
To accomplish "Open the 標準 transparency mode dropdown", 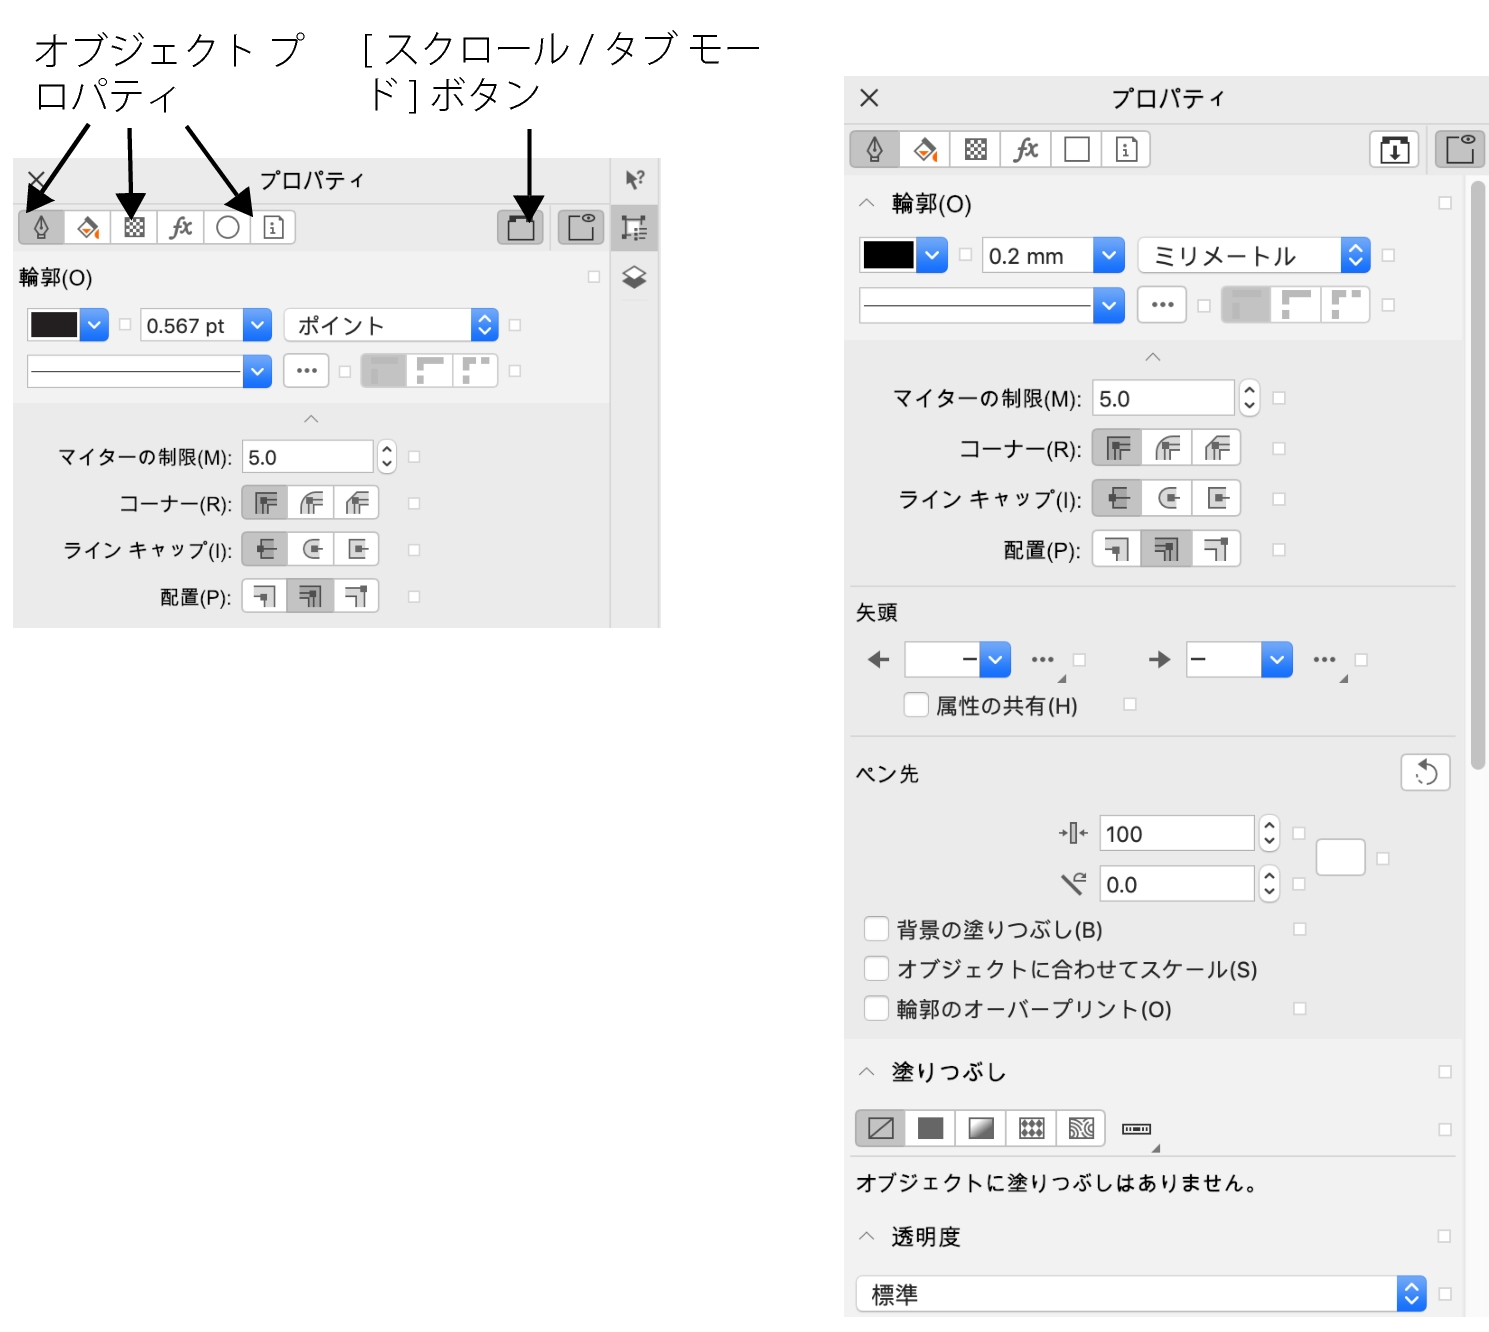I will pos(1140,1294).
